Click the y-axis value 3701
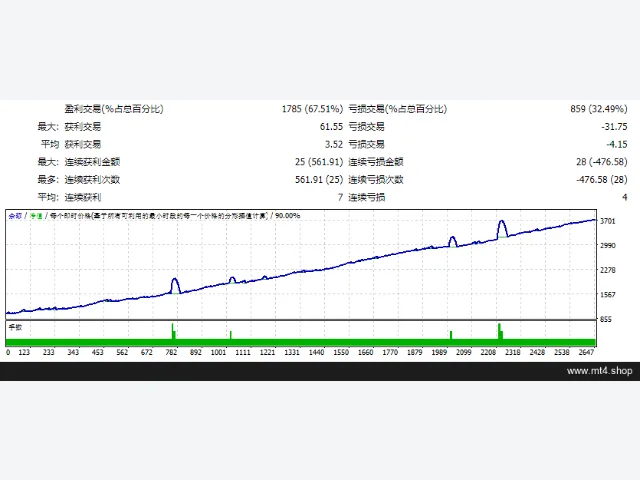640x480 pixels. (x=607, y=221)
